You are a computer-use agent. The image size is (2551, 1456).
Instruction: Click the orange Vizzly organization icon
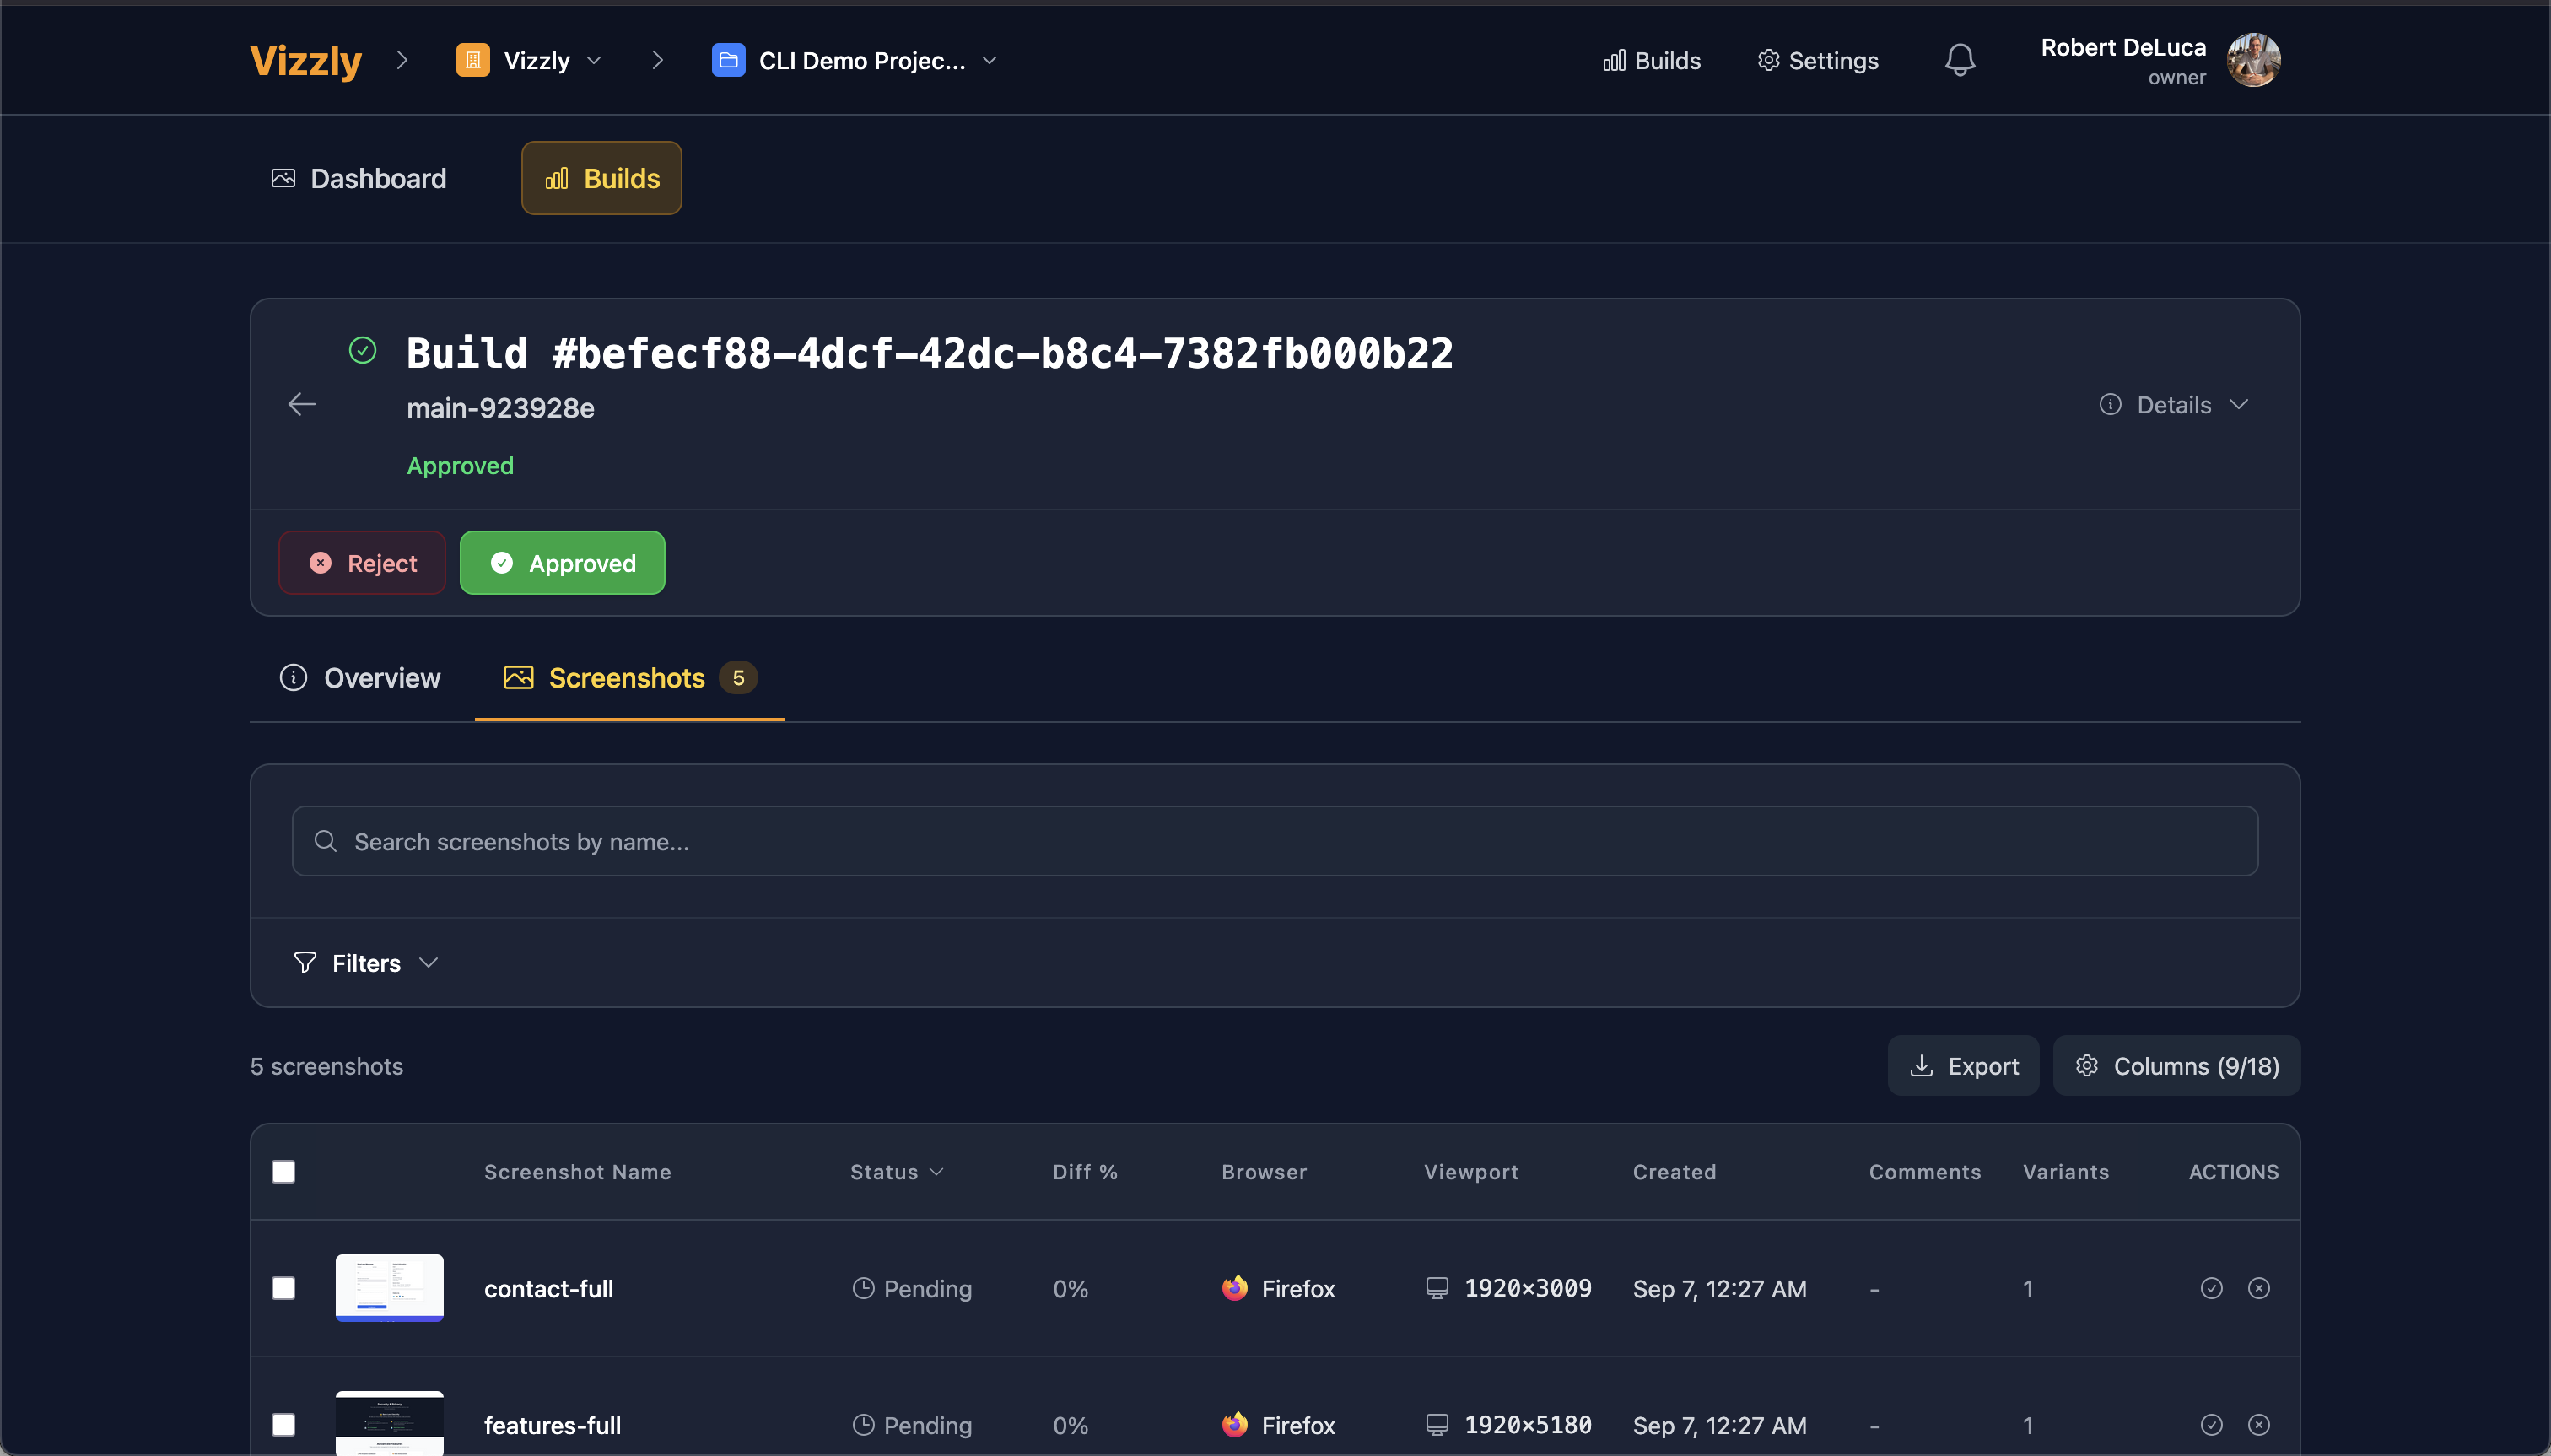tap(473, 60)
